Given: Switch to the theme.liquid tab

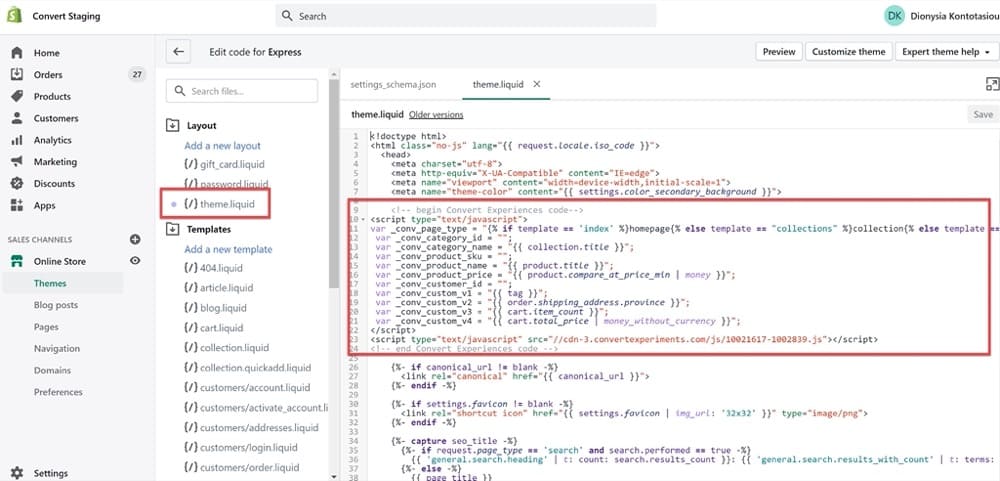Looking at the screenshot, I should tap(498, 84).
